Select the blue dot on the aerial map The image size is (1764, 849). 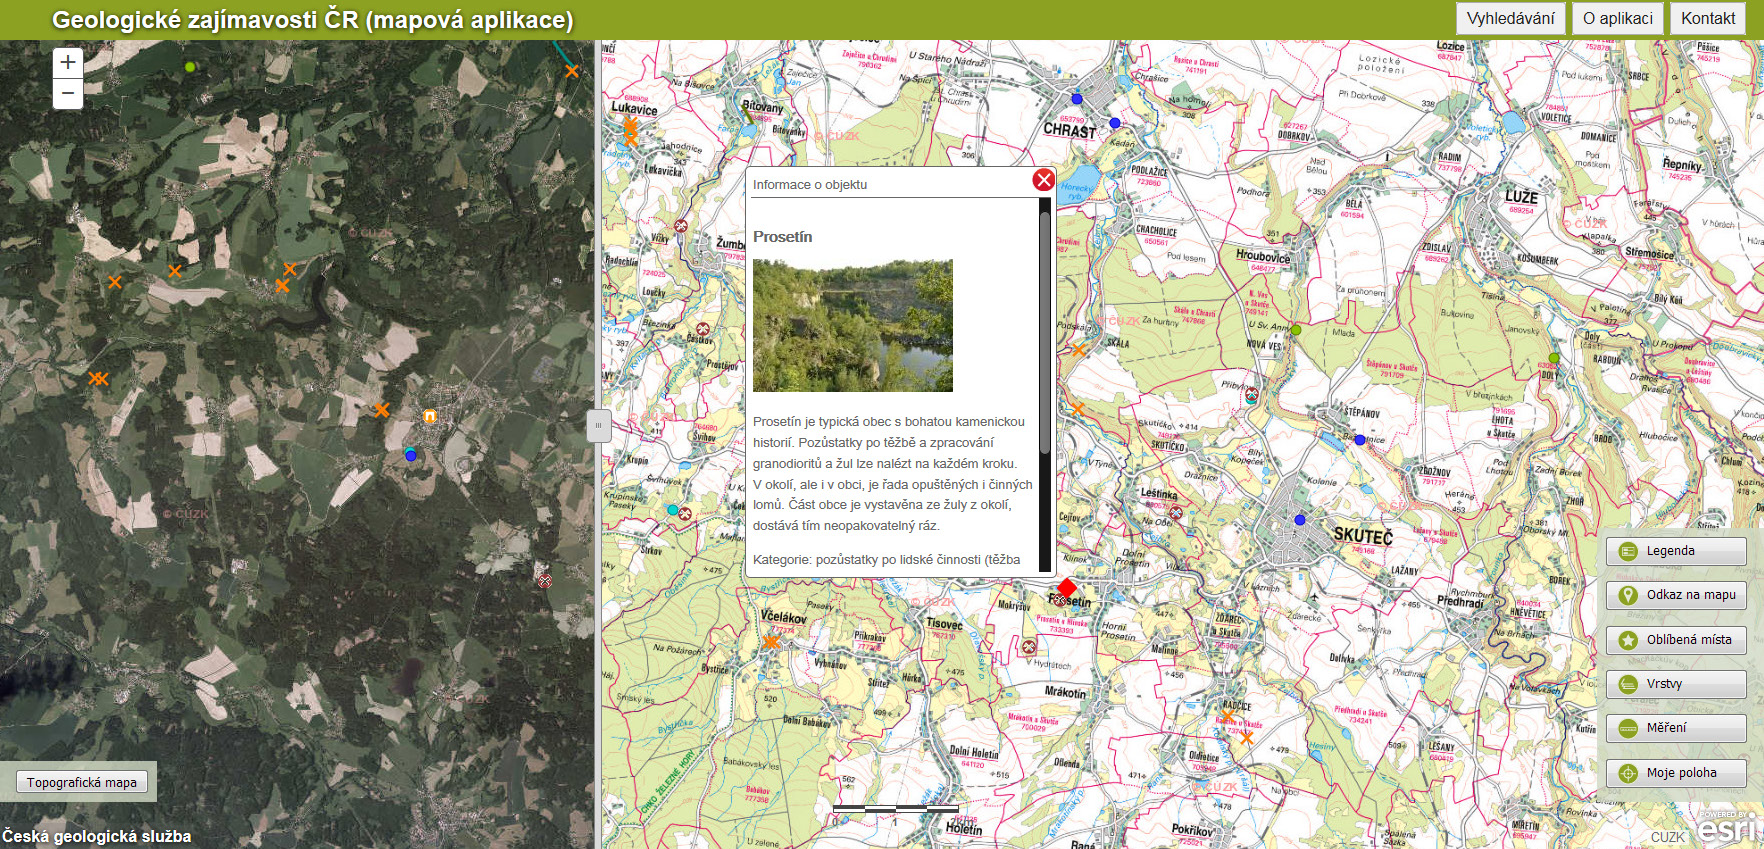tap(410, 455)
